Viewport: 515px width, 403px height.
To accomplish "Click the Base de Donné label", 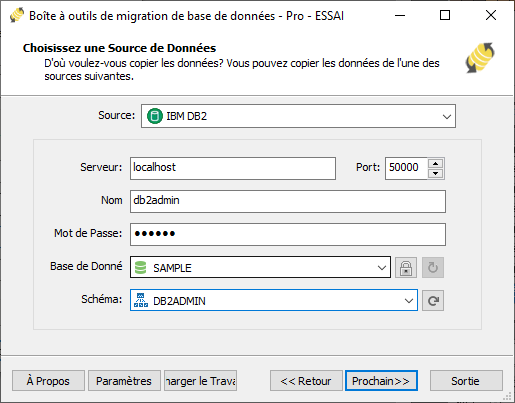I will click(86, 266).
